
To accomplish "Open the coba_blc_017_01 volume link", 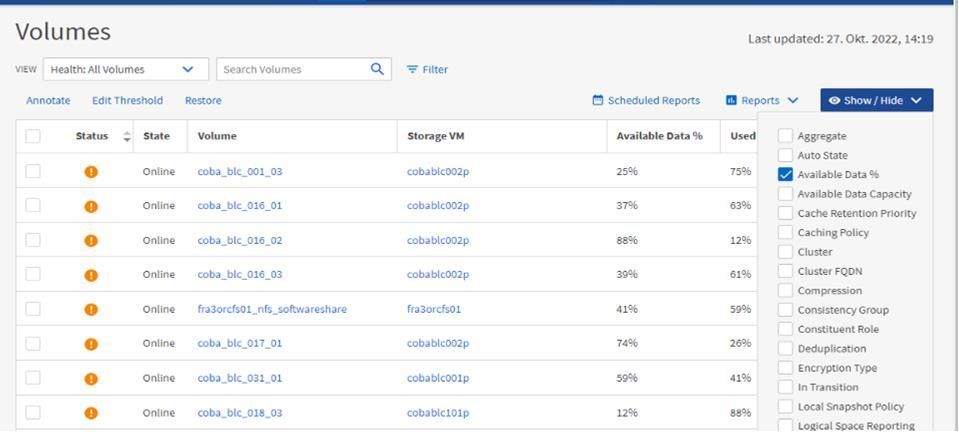I will click(x=240, y=343).
